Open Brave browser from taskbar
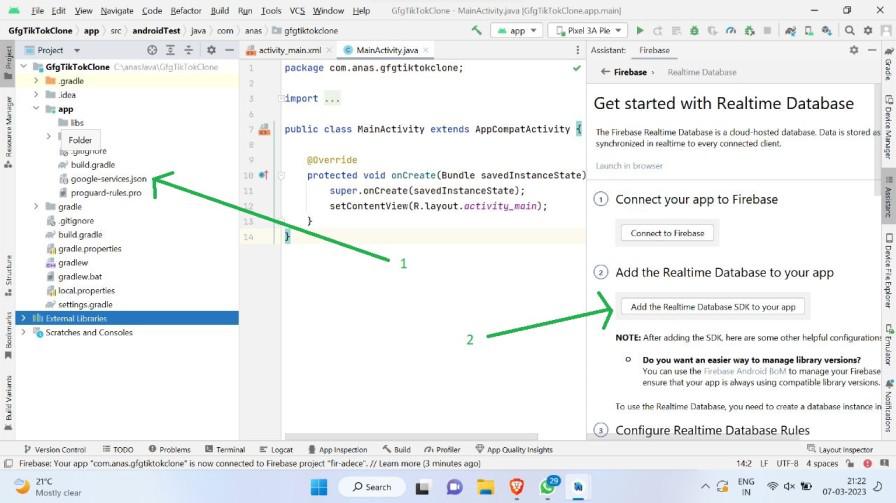 click(x=517, y=487)
